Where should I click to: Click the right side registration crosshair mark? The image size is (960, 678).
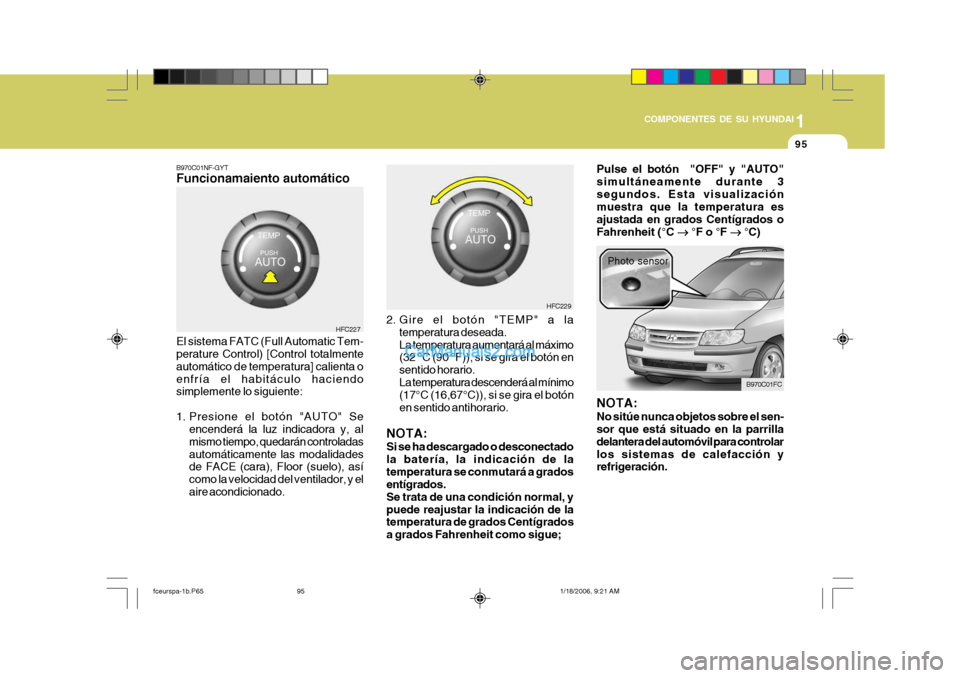click(x=843, y=339)
